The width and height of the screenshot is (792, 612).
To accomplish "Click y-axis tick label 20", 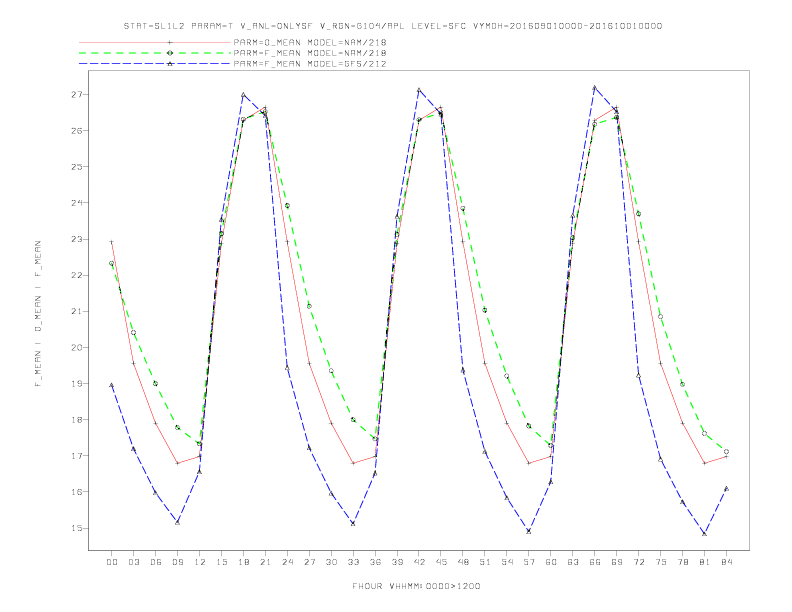I will coord(77,347).
